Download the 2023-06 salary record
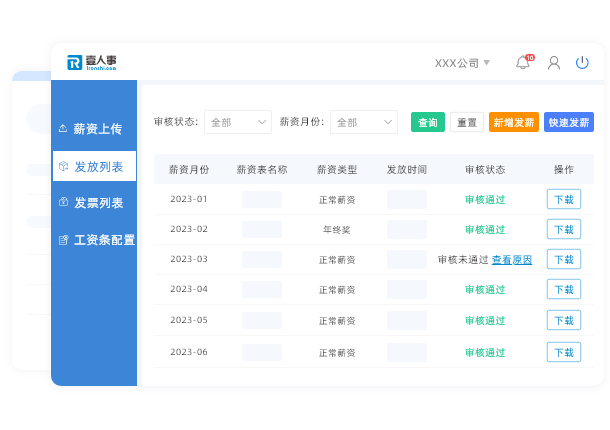This screenshot has height=430, width=610. (x=564, y=352)
